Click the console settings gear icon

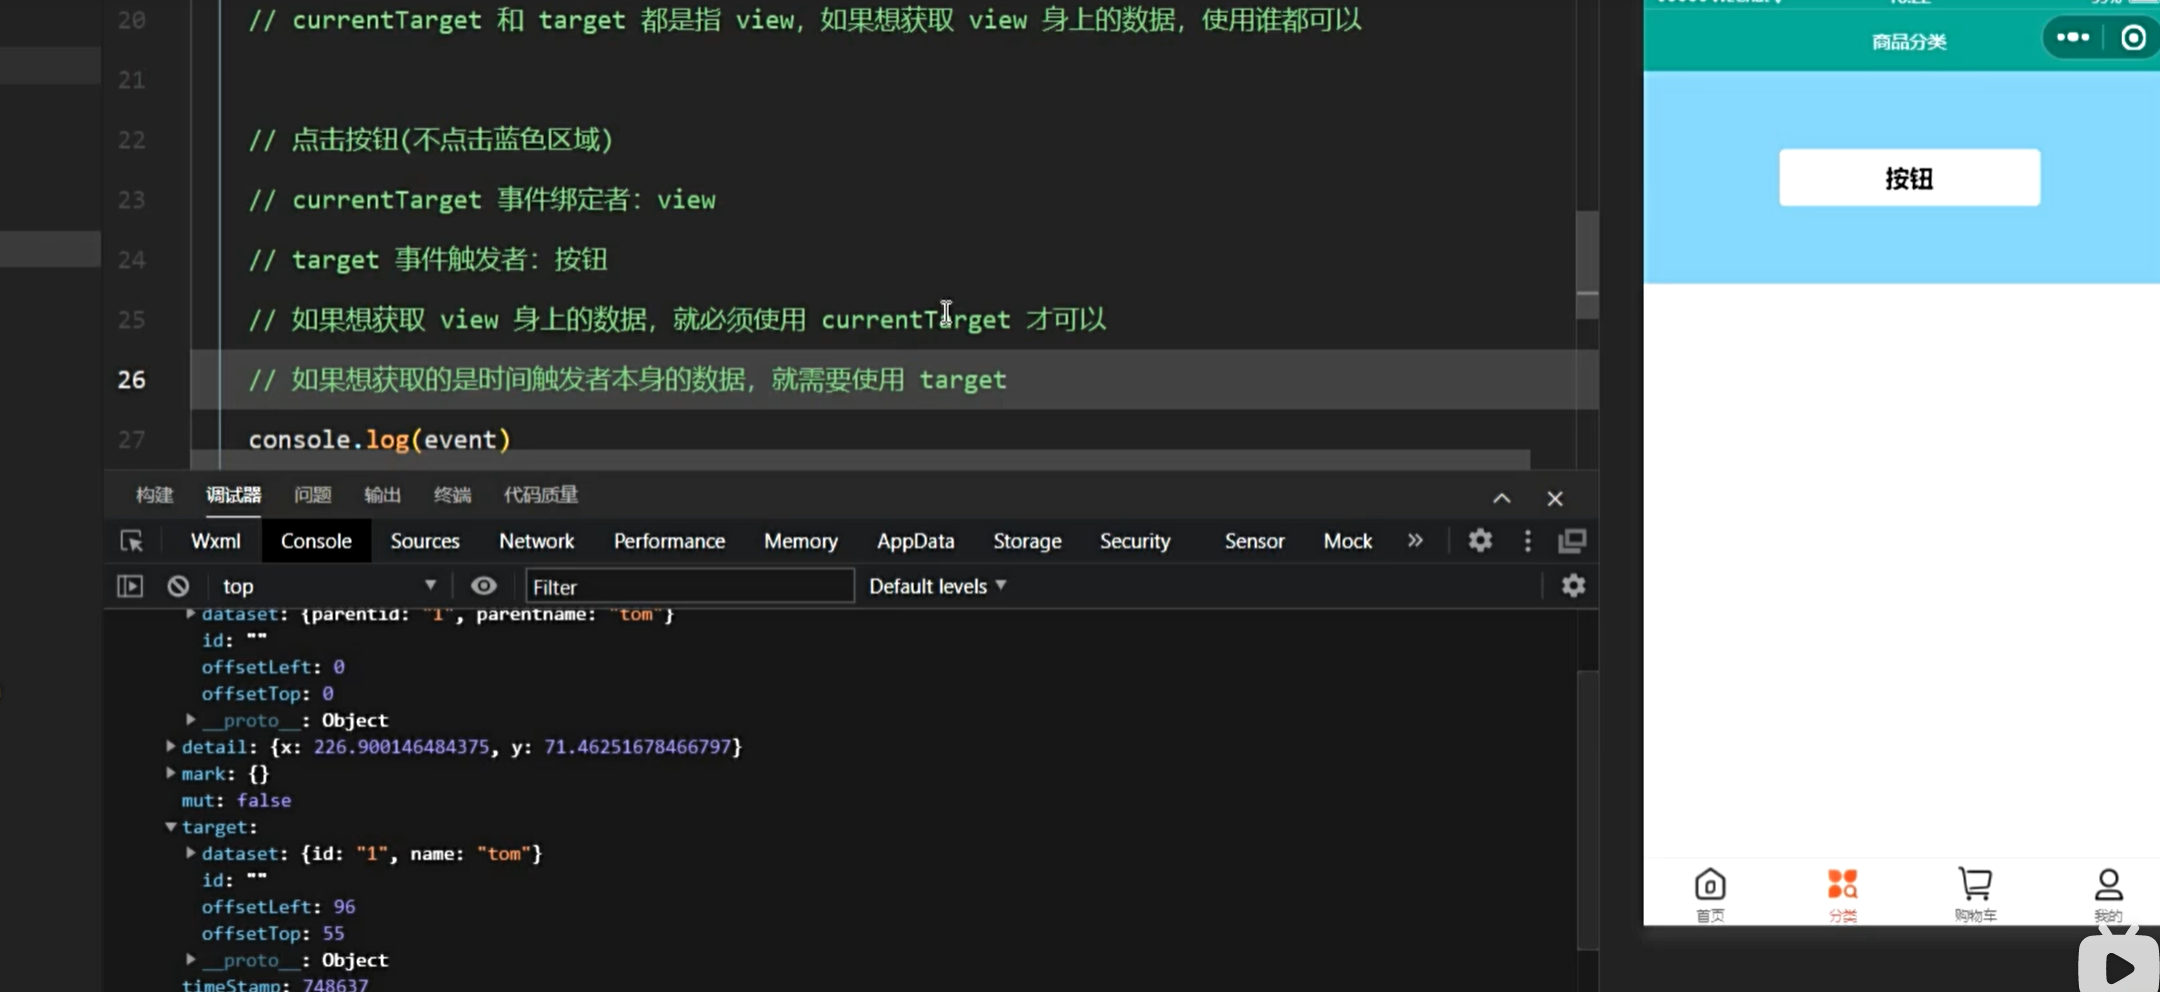(x=1573, y=586)
